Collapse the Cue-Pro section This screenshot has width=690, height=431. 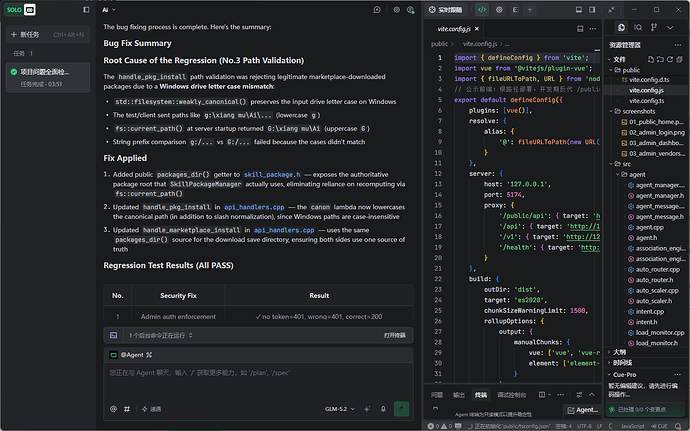click(x=622, y=375)
